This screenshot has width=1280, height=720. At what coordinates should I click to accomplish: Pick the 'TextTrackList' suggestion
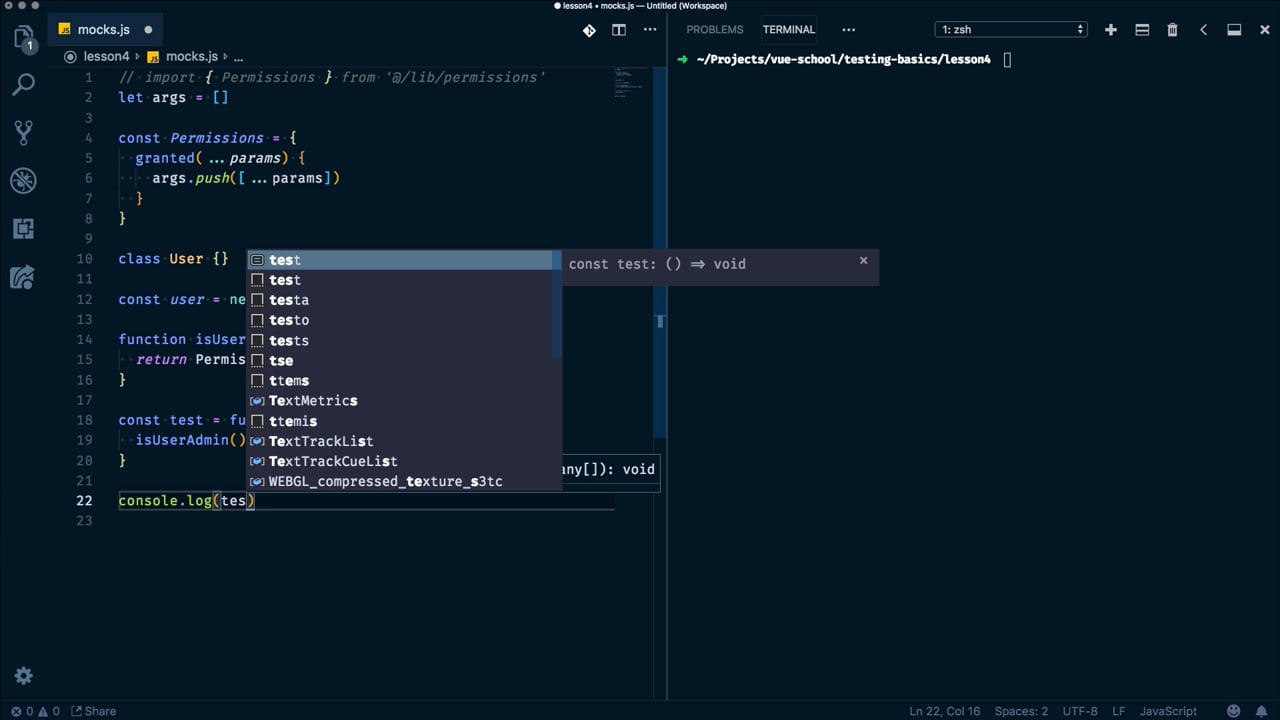(400, 441)
